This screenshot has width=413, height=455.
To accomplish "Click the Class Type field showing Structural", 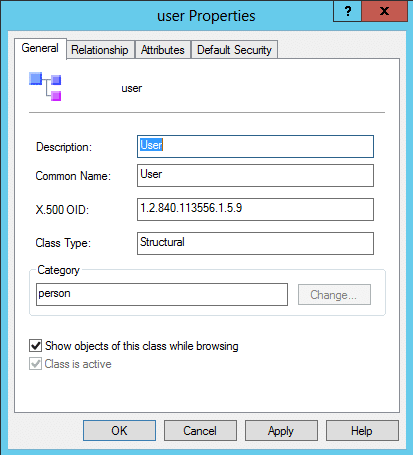I will (255, 243).
